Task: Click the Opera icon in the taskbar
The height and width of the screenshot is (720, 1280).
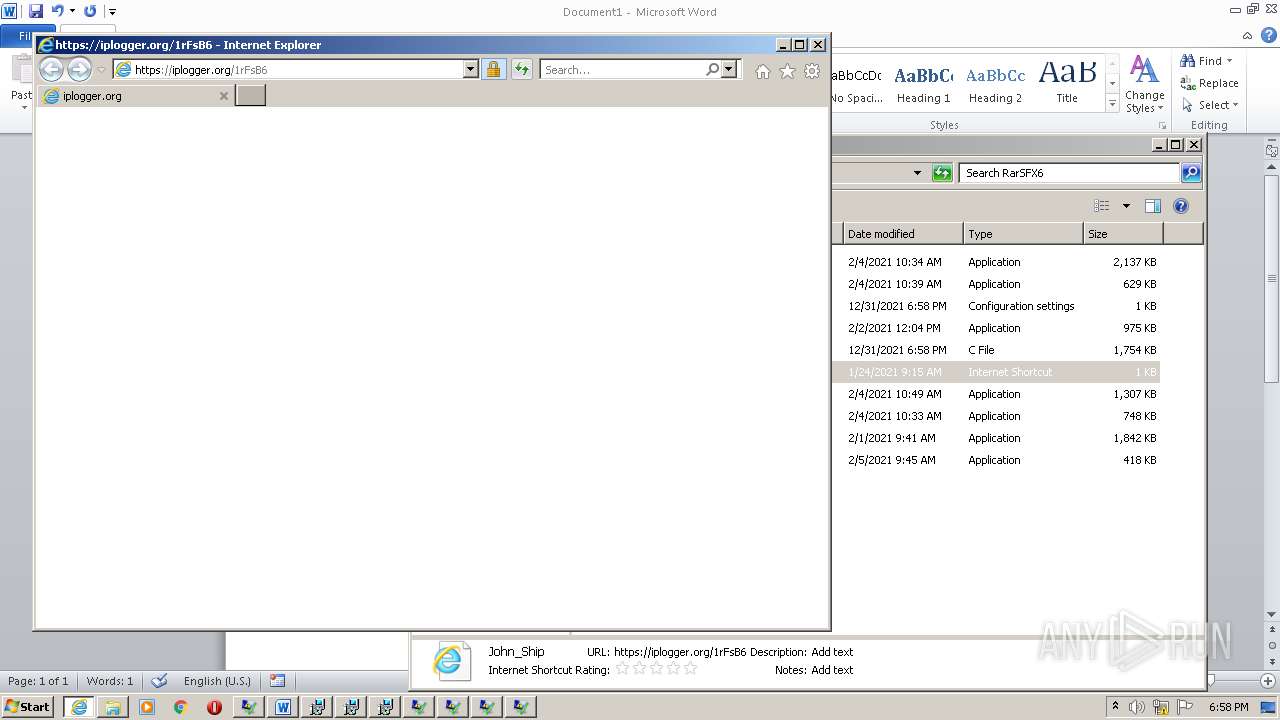Action: 214,707
